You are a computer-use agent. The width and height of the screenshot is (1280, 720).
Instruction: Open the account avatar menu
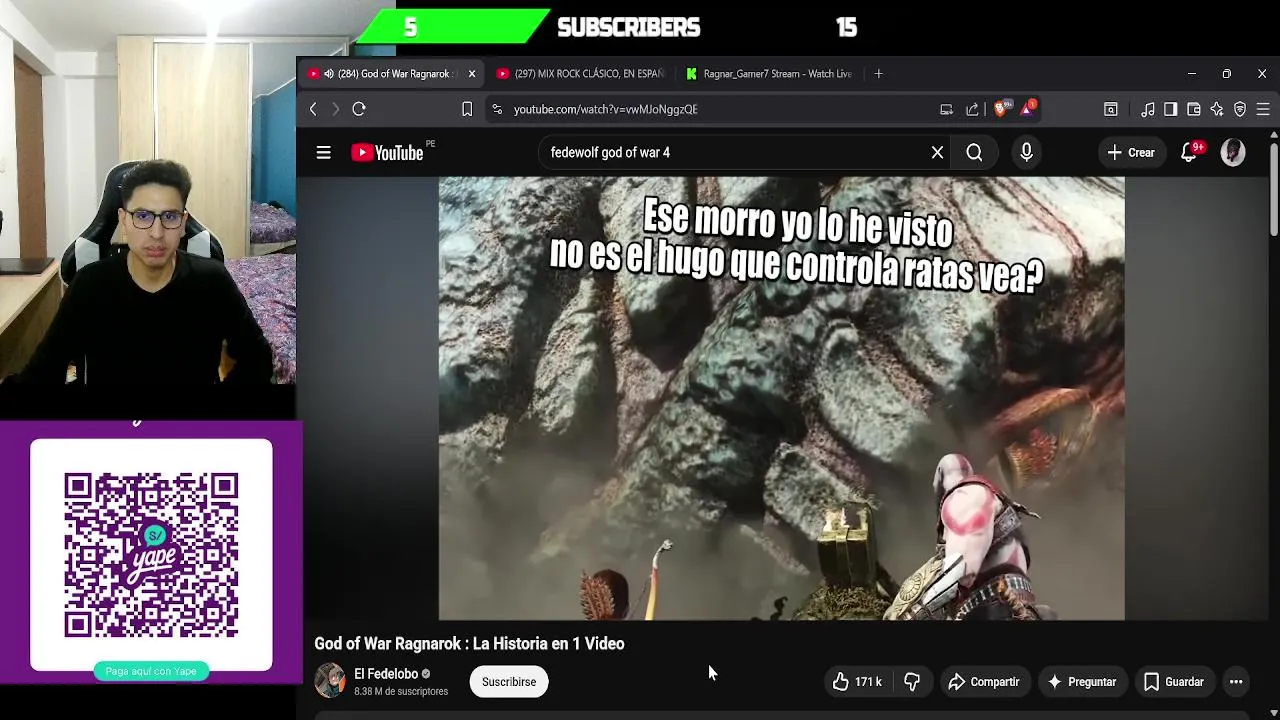tap(1233, 152)
